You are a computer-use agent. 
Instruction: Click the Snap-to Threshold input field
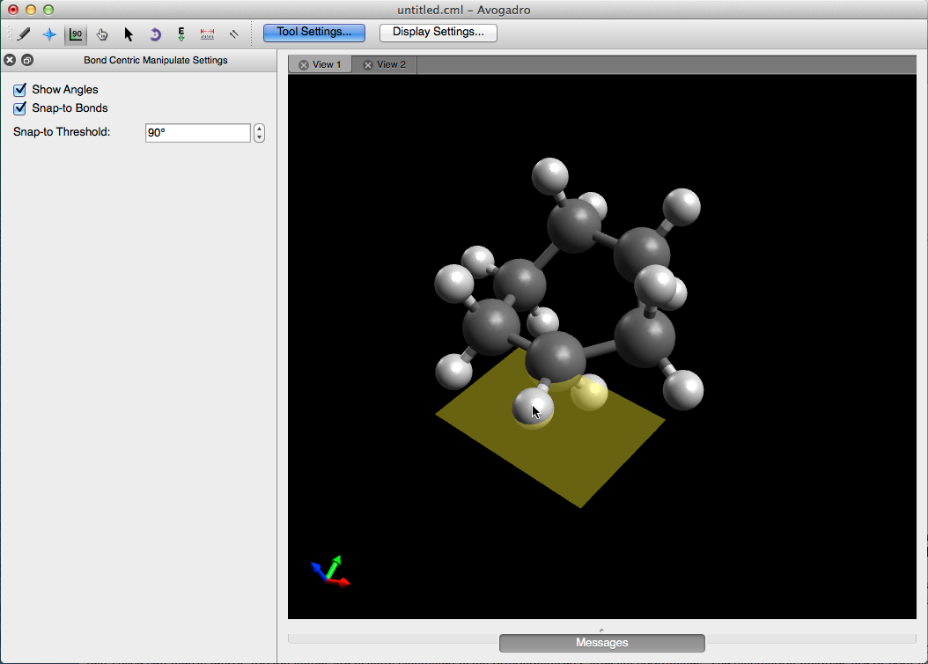click(x=197, y=133)
